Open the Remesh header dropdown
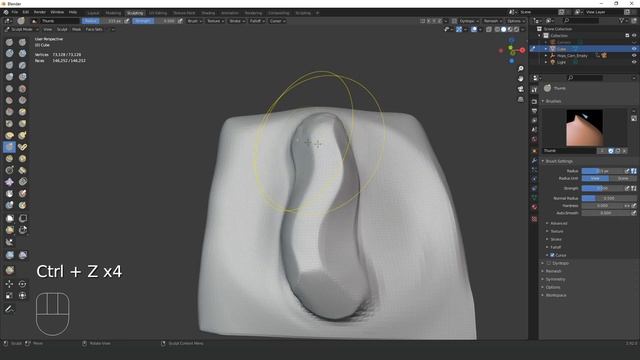 493,21
